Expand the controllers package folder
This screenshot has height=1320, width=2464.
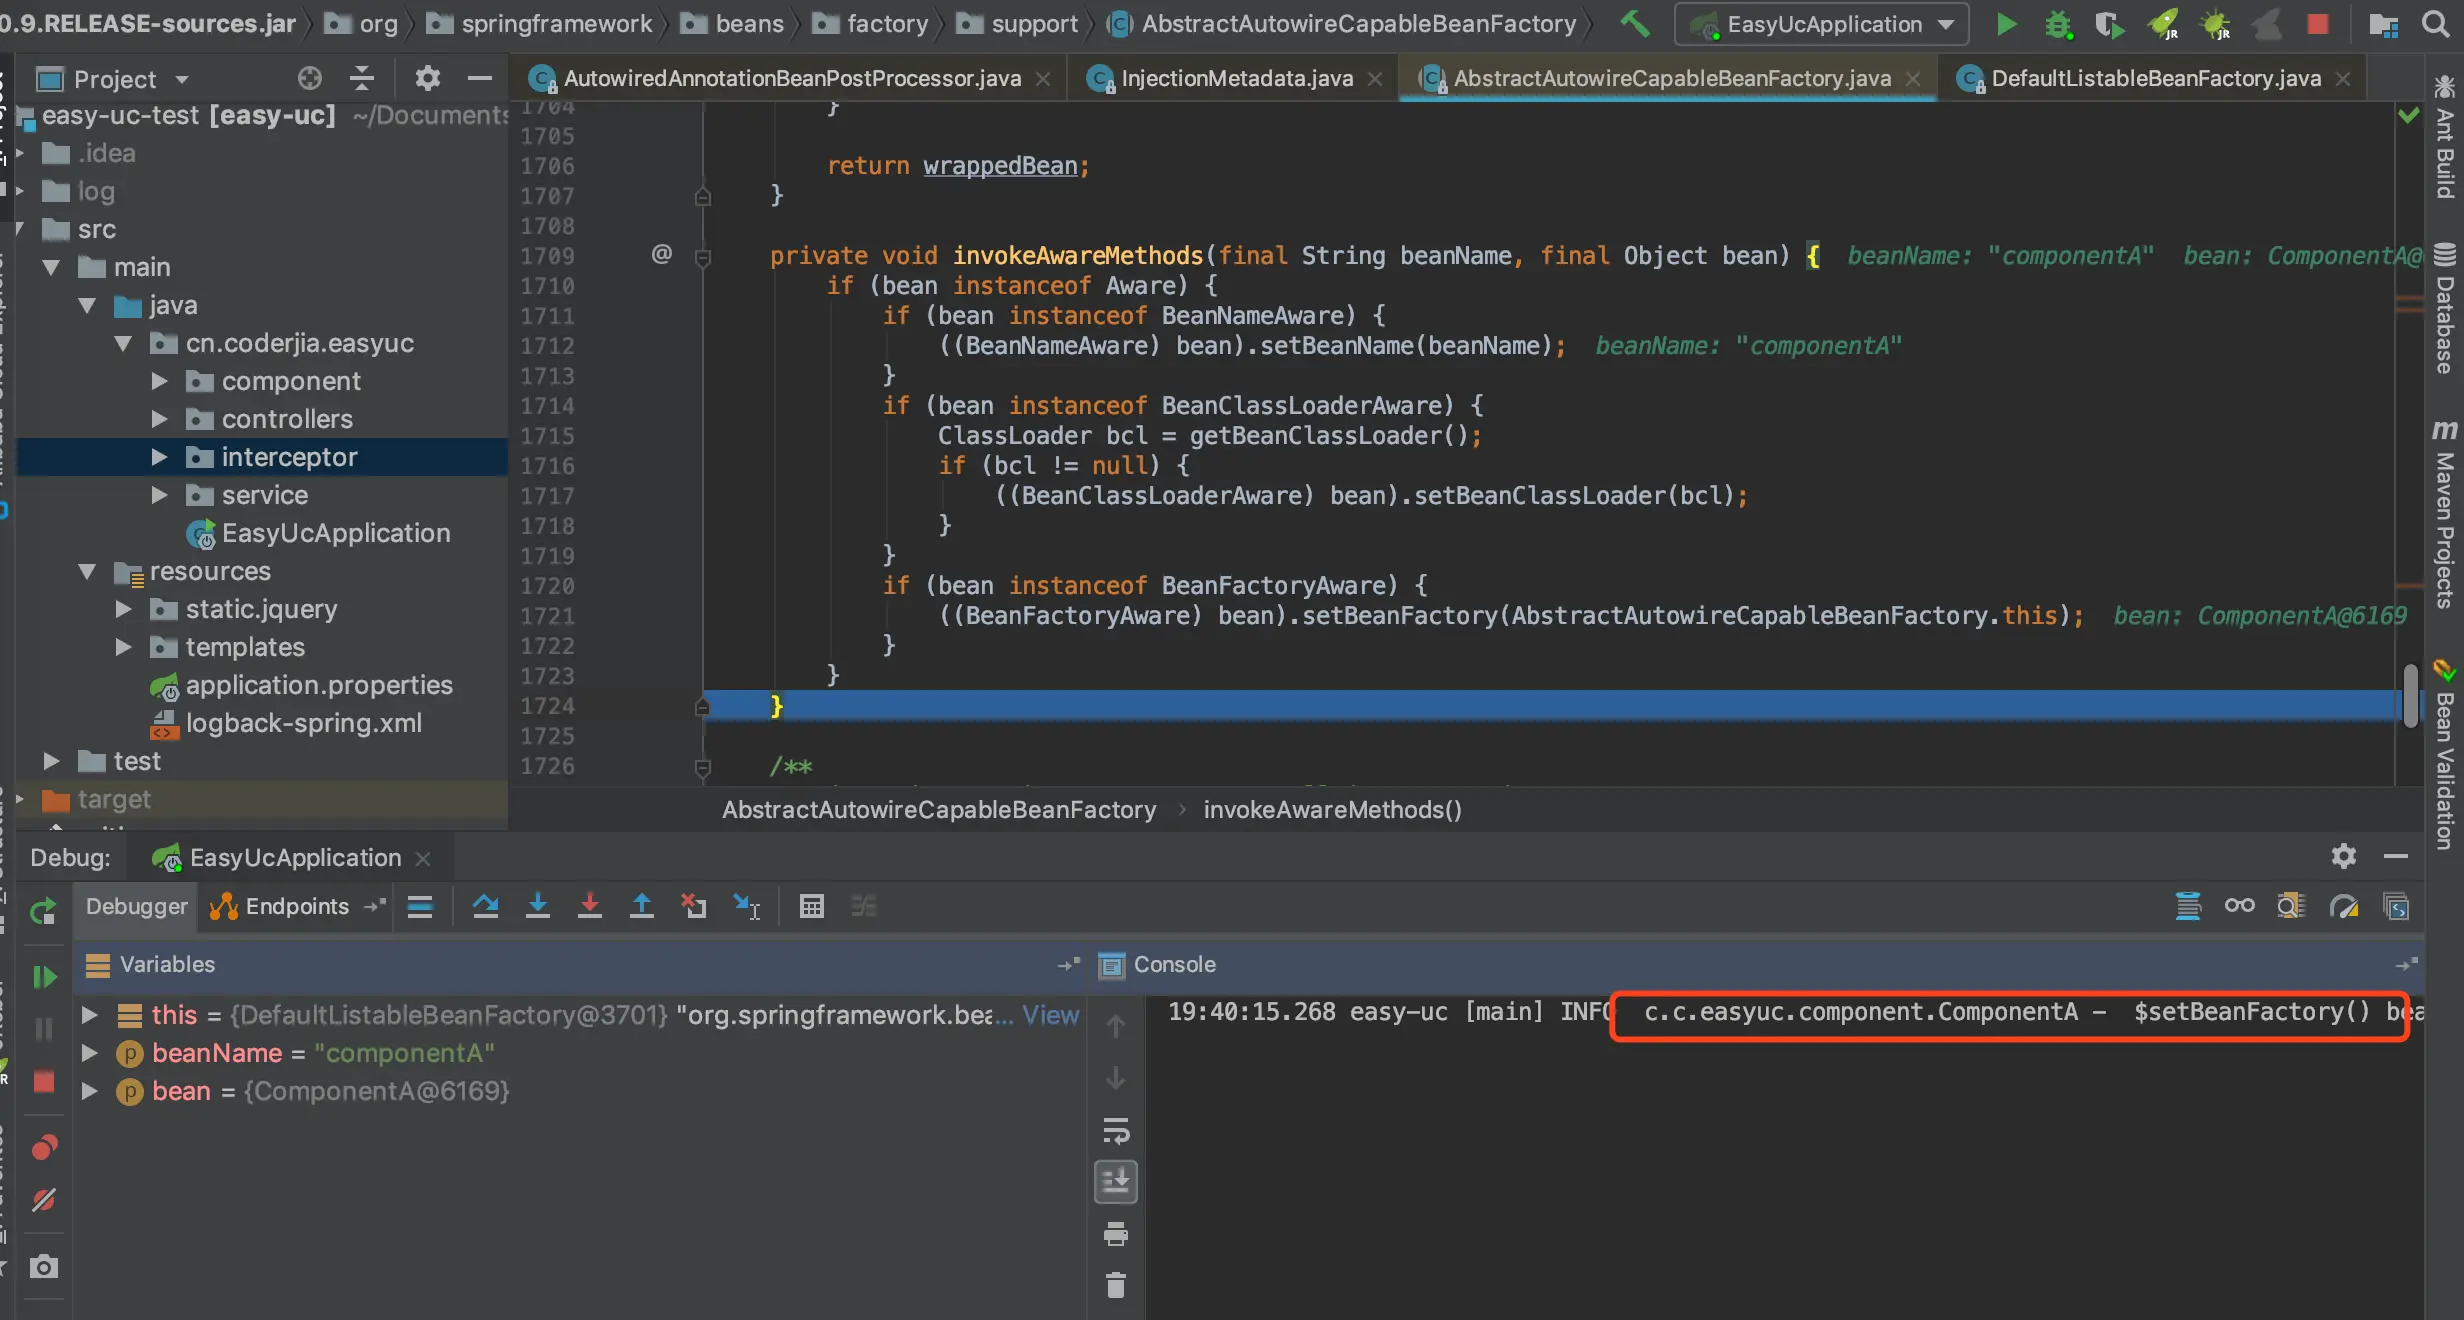click(159, 419)
